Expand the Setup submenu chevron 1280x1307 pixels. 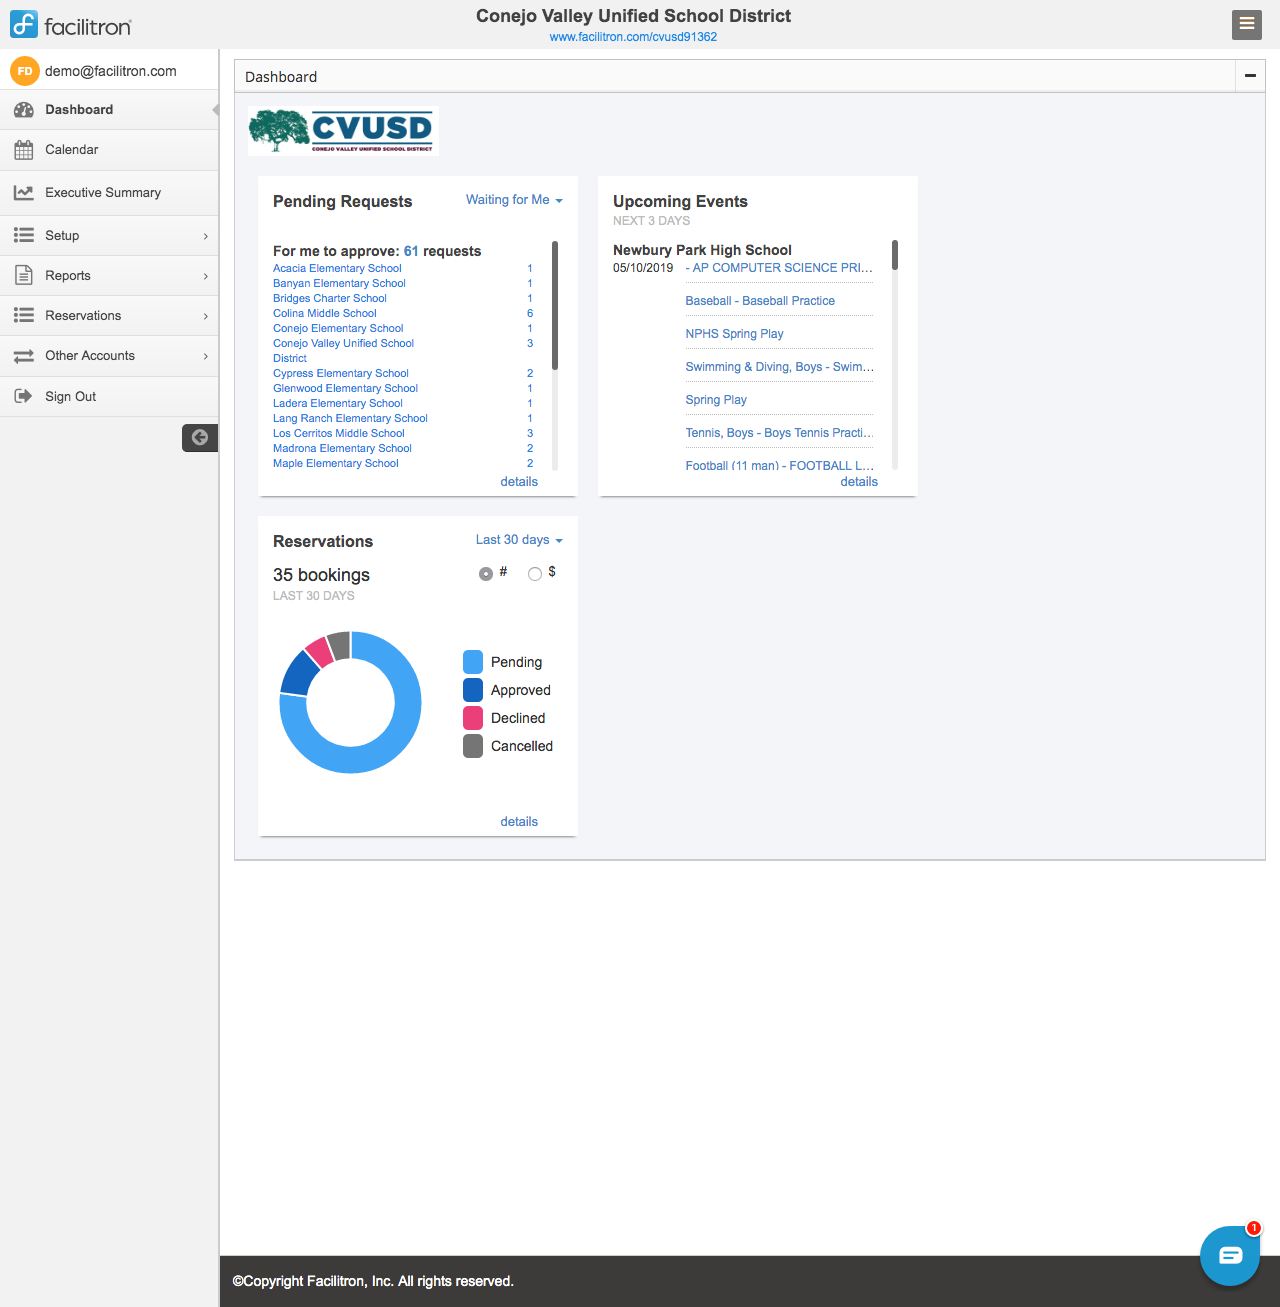[206, 236]
